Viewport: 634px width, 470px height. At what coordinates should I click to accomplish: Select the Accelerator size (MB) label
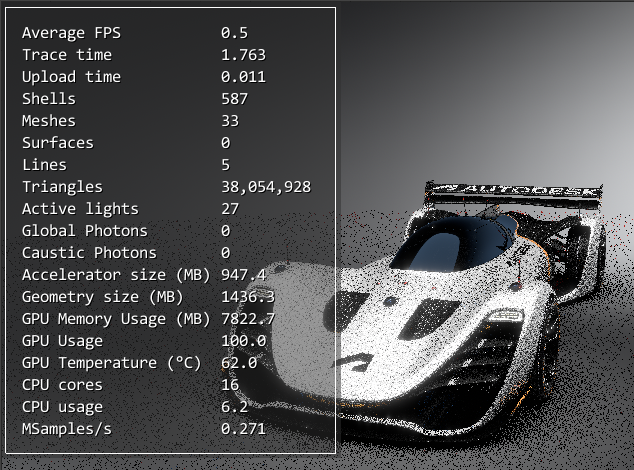tap(116, 275)
